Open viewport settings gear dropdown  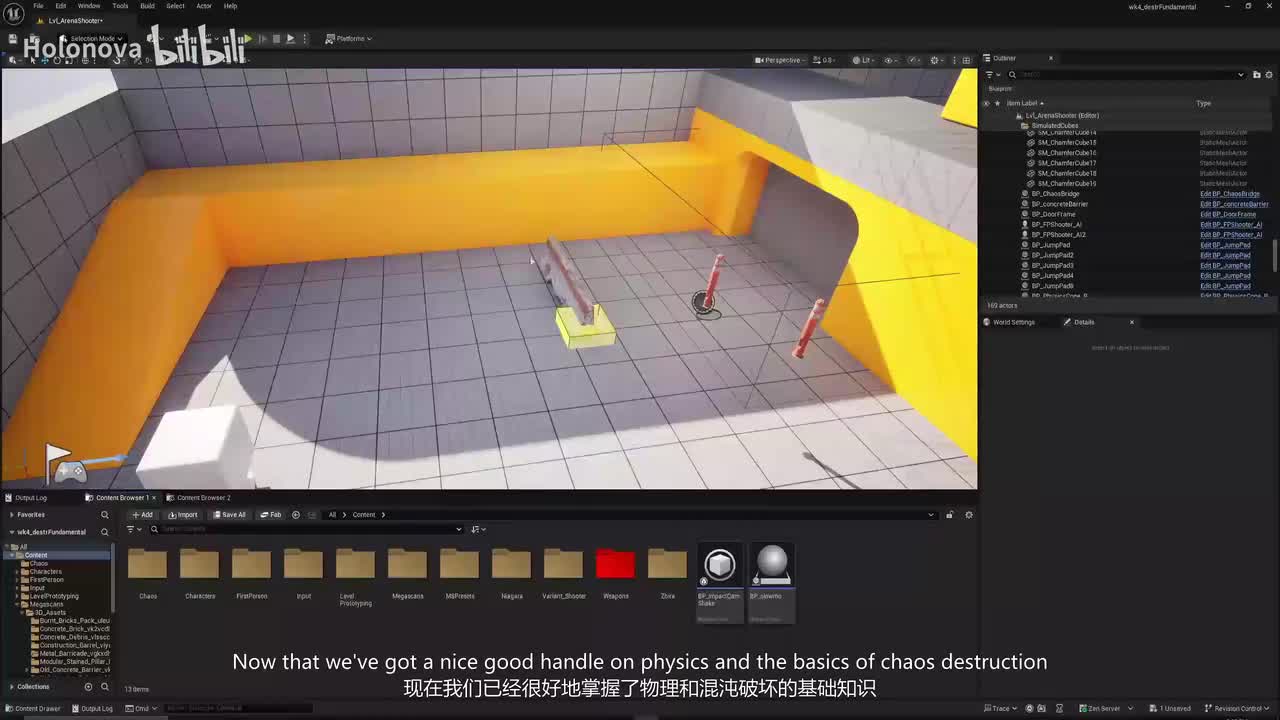935,60
